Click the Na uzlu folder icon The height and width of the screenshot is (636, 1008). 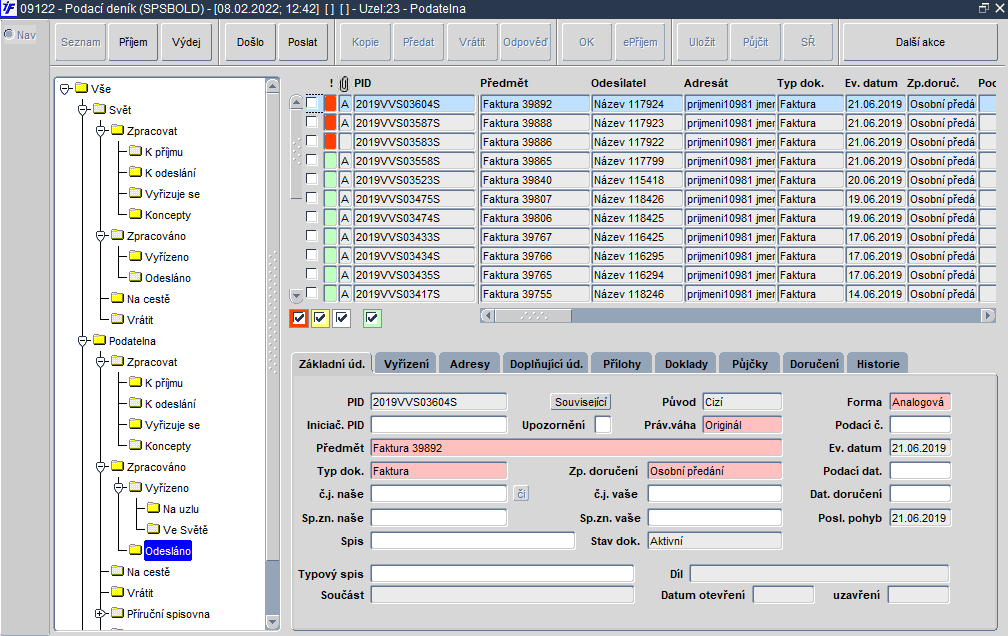coord(153,508)
